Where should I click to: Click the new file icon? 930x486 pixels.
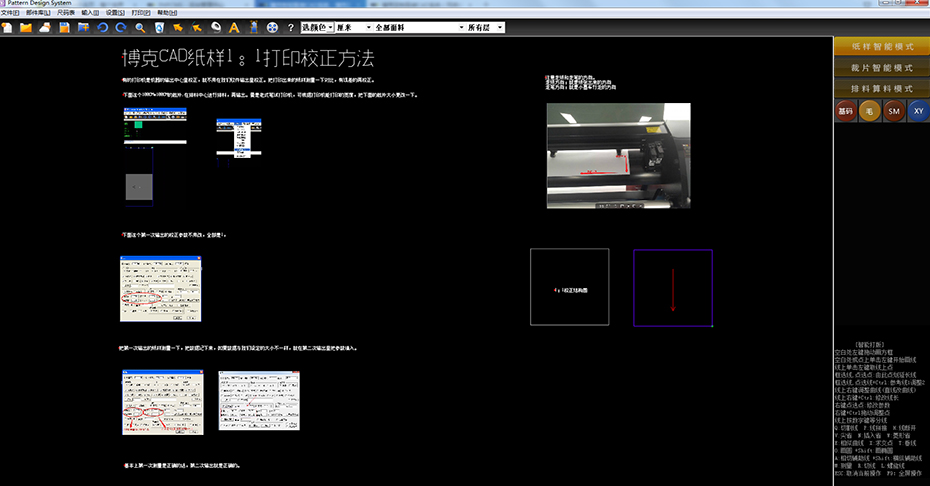click(x=9, y=28)
